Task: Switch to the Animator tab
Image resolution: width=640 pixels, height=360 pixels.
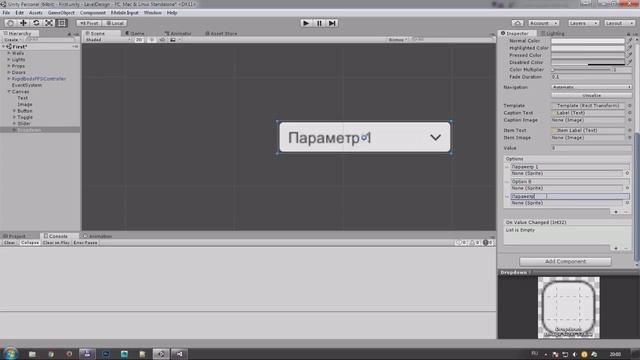Action: pyautogui.click(x=178, y=33)
